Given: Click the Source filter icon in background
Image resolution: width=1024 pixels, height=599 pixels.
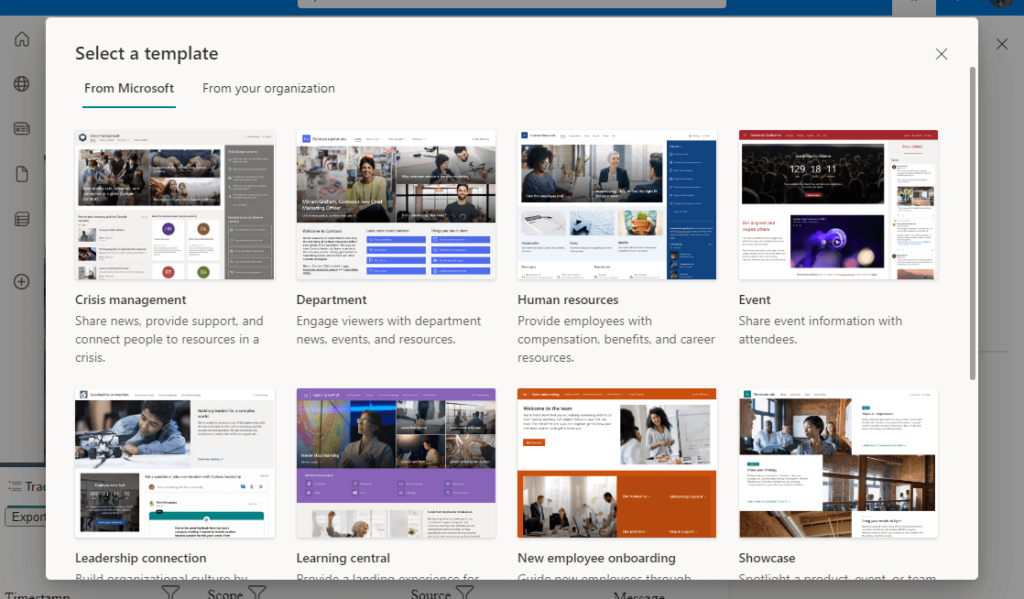Looking at the screenshot, I should click(x=464, y=593).
